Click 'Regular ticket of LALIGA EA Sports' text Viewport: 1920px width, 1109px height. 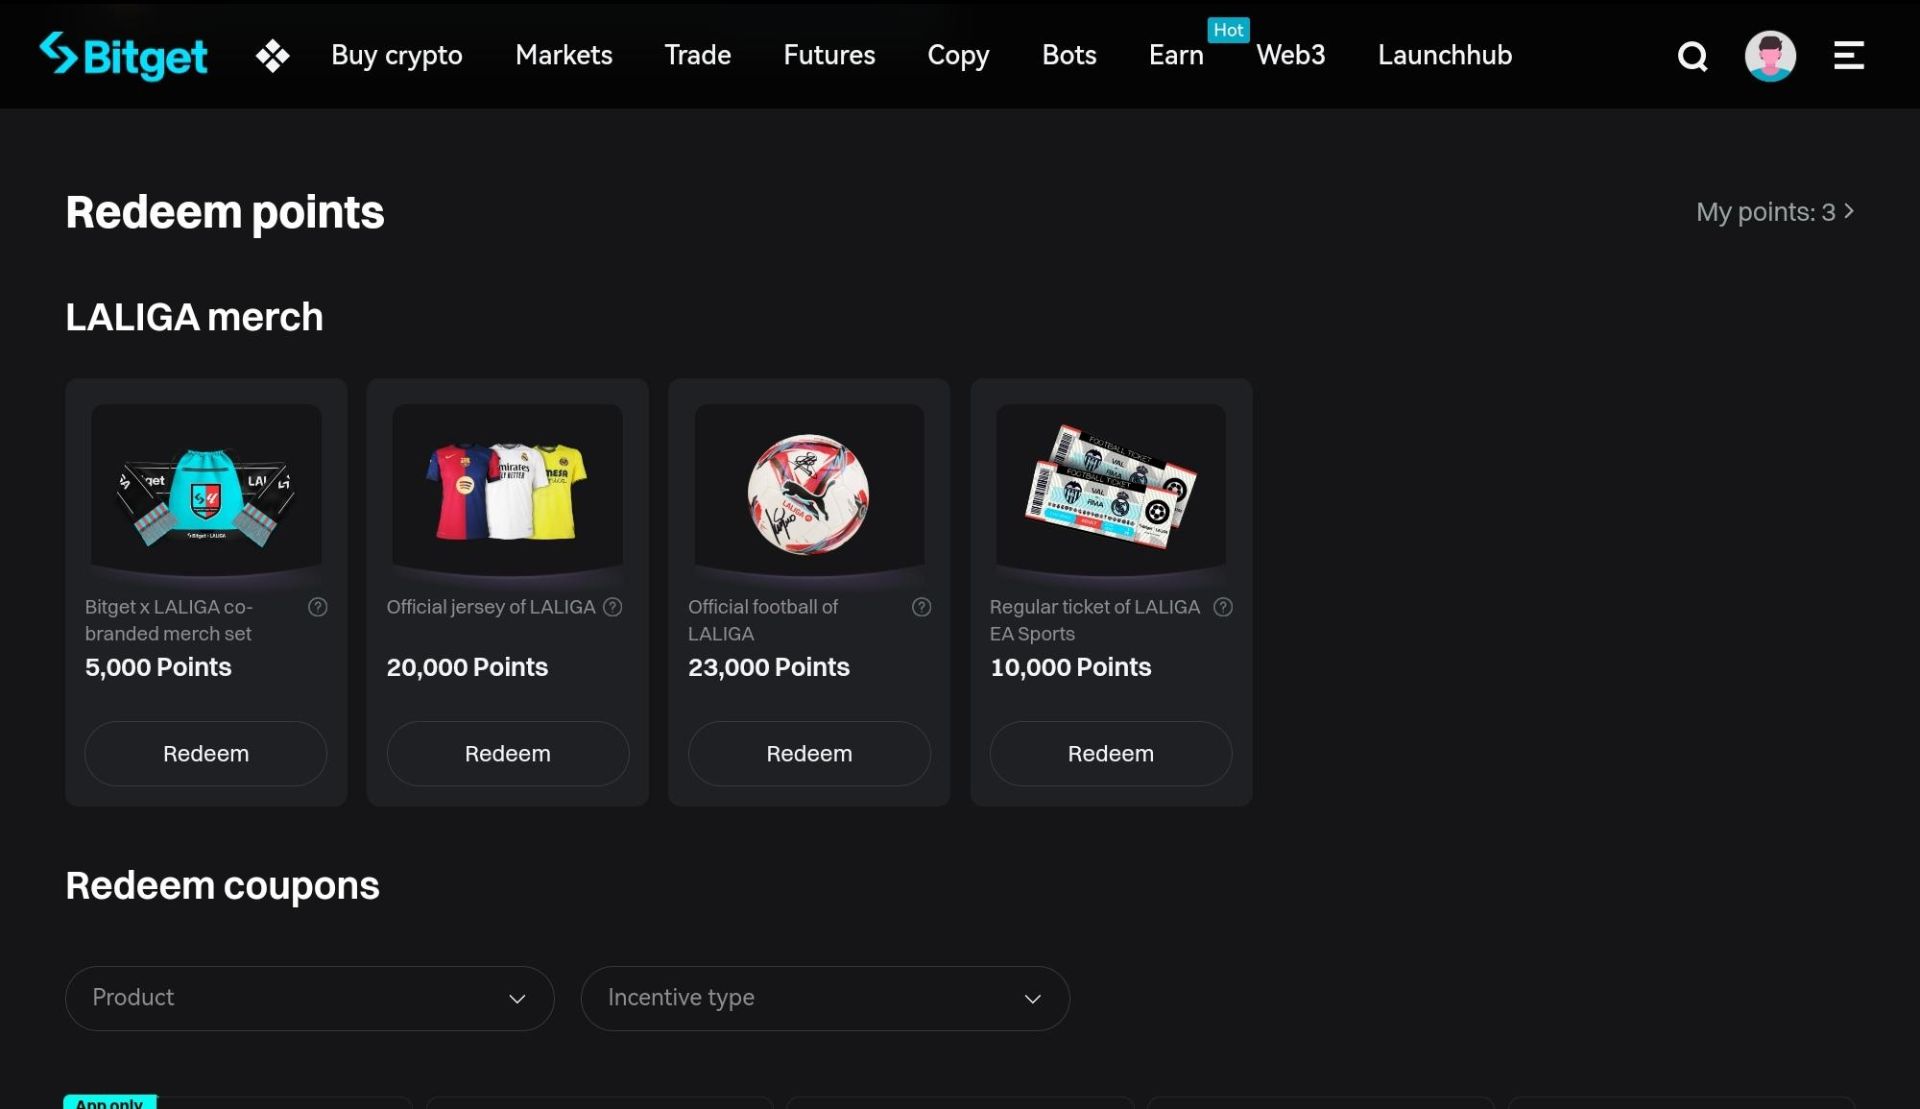tap(1095, 620)
